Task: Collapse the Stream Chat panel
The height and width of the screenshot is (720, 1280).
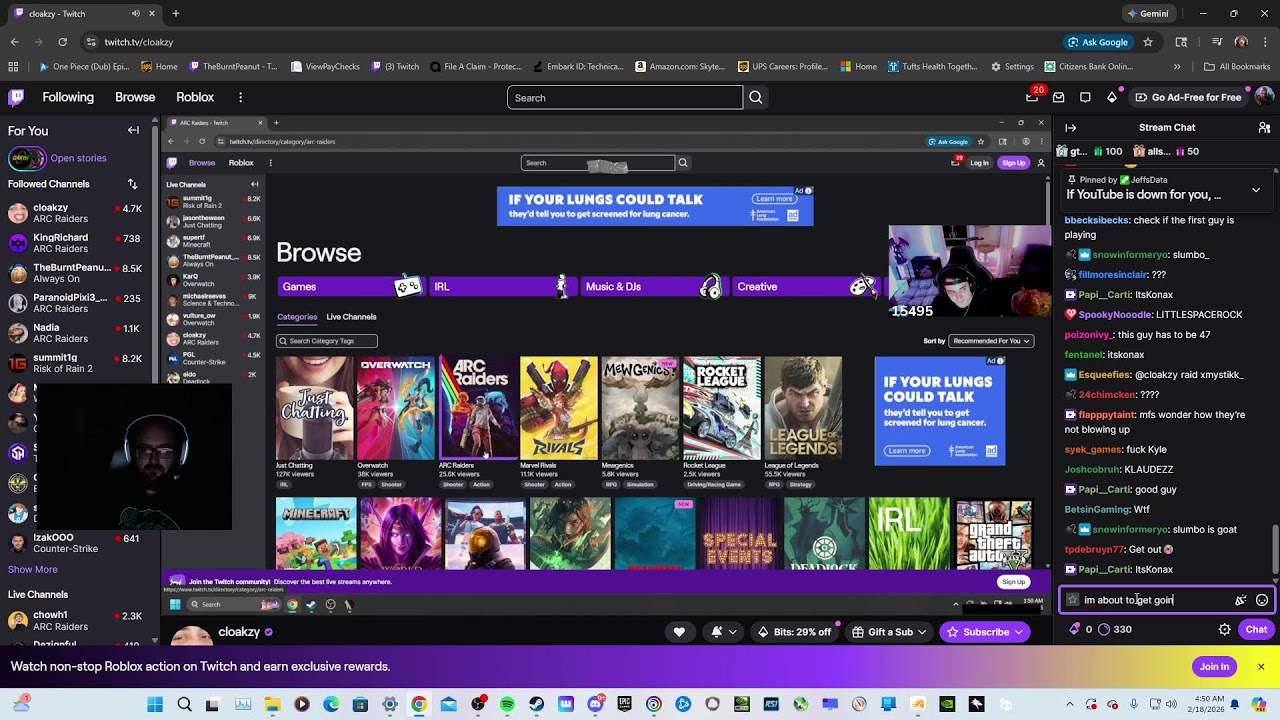Action: click(1070, 128)
